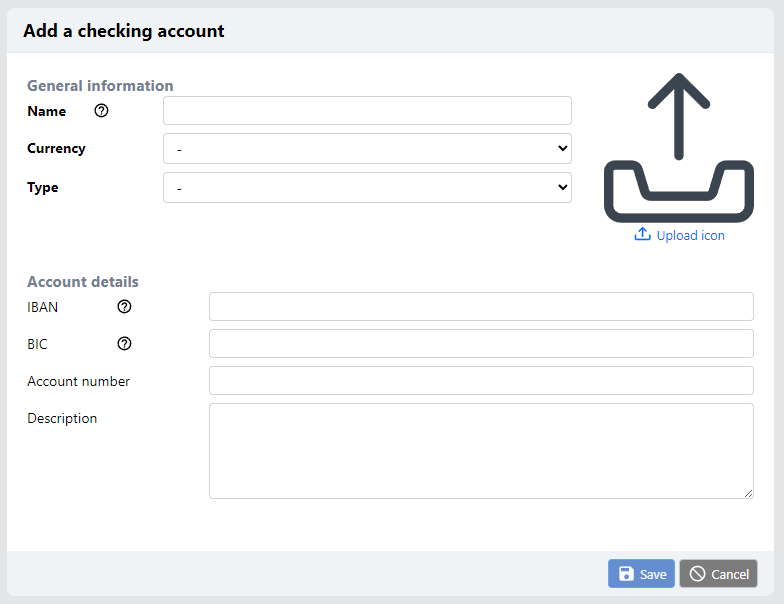Click the large upload tray icon image

click(x=678, y=148)
